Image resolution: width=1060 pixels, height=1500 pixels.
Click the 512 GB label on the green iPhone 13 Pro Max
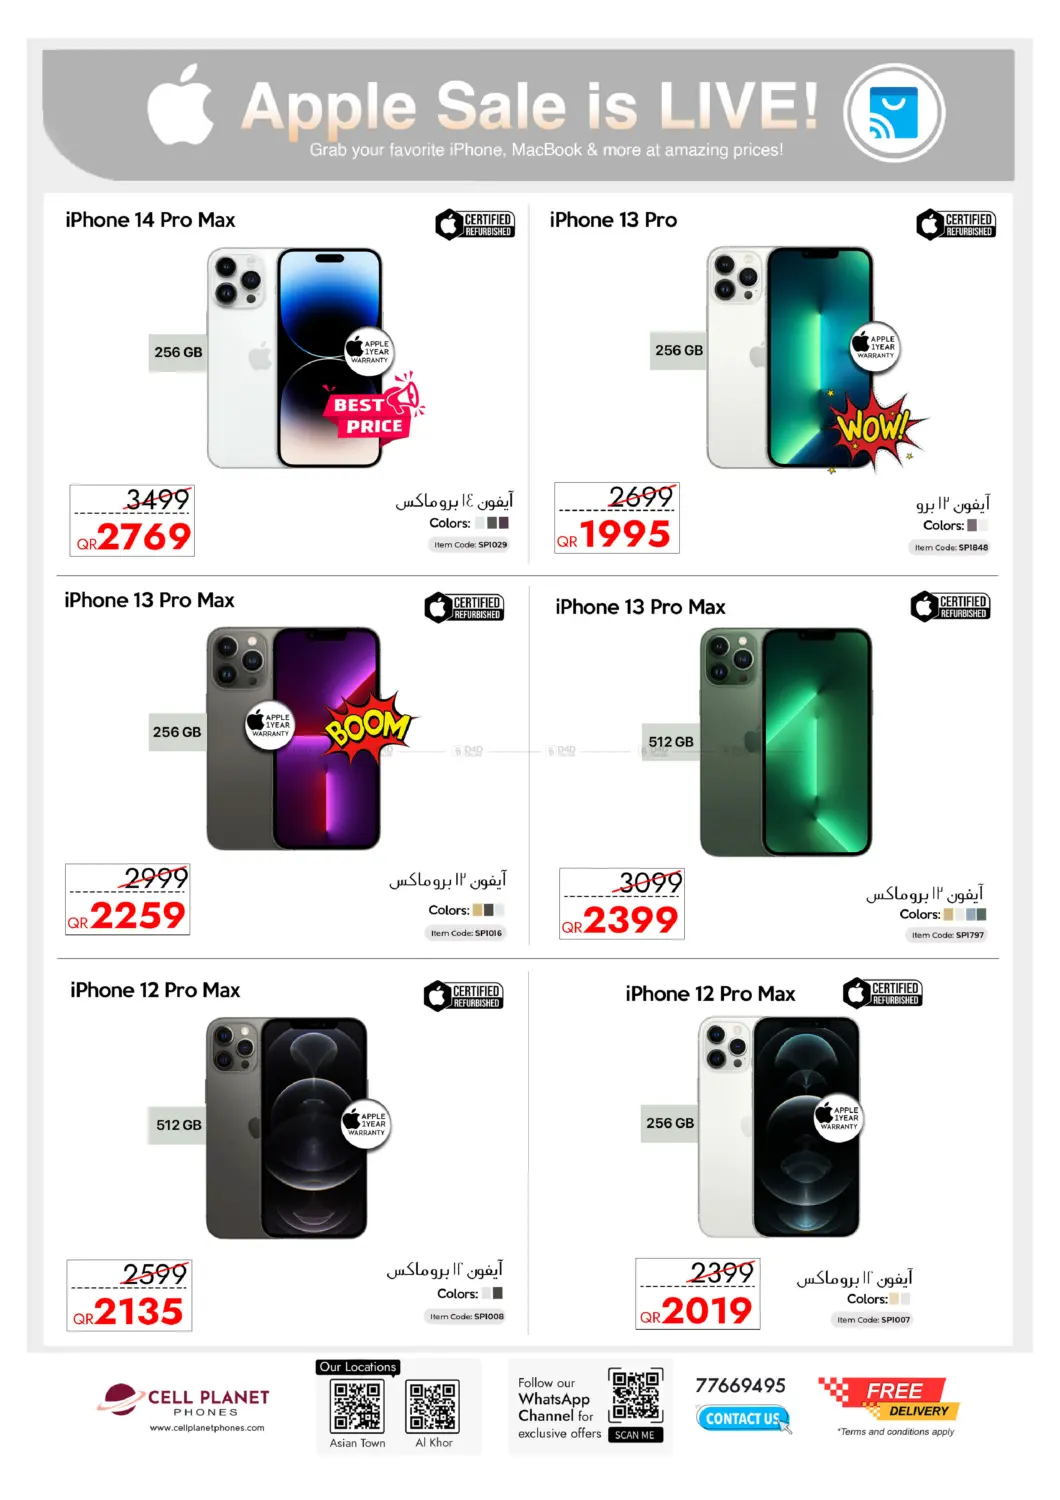pos(670,742)
